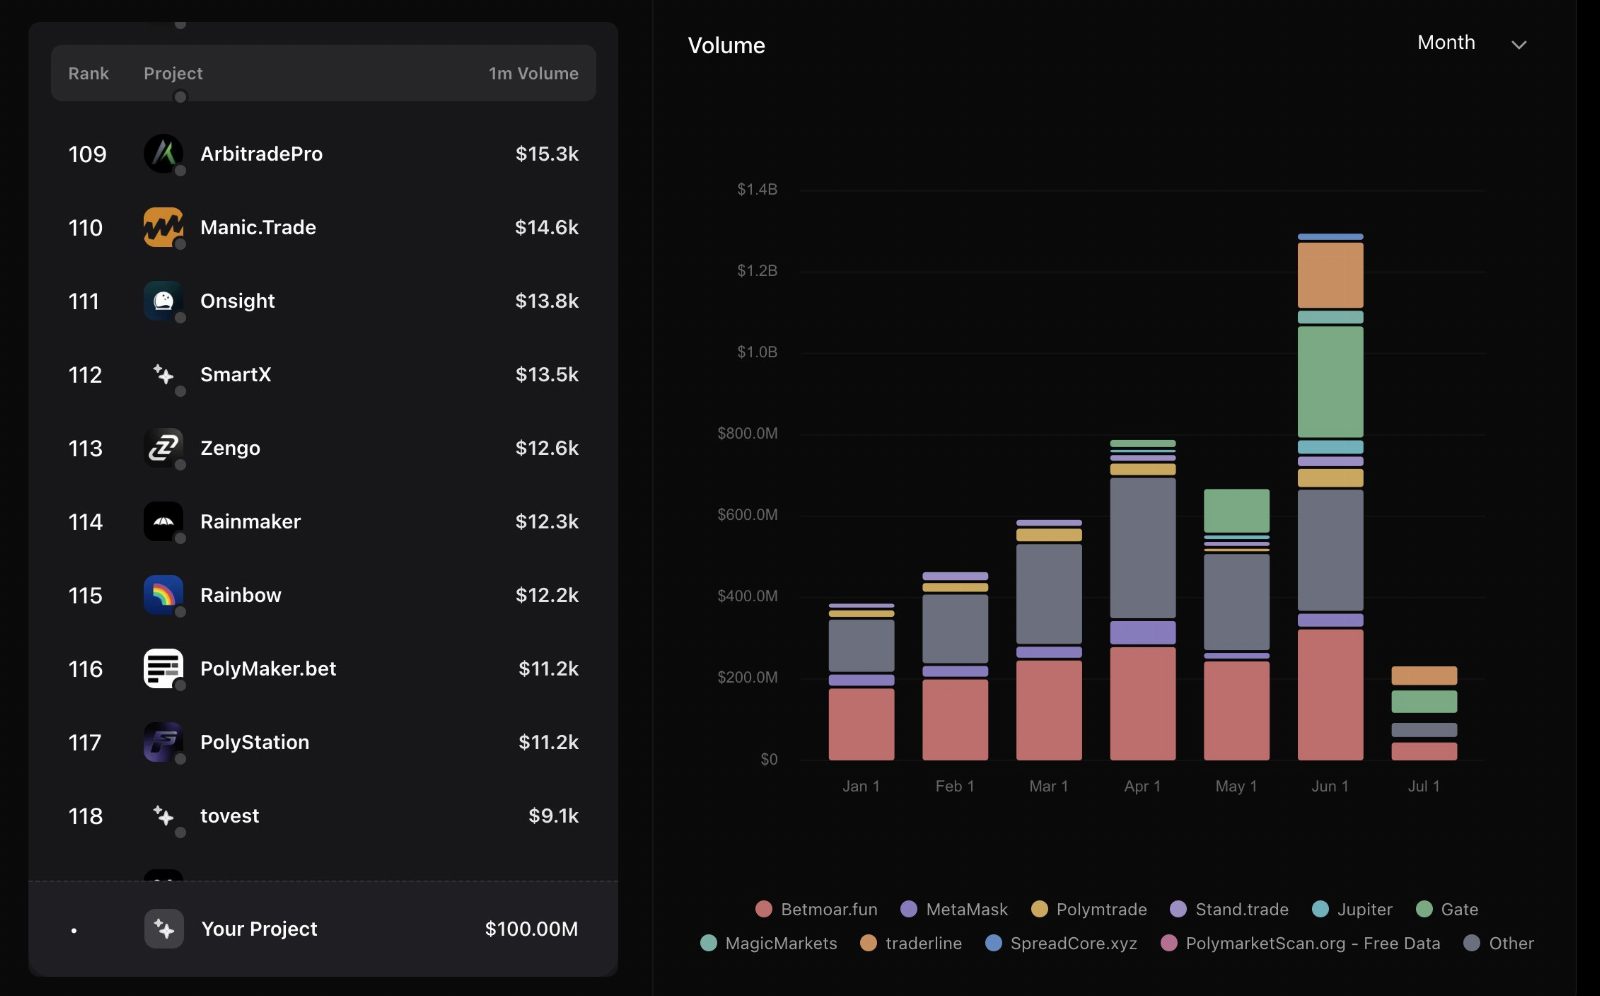
Task: Toggle Betmoar.fun series in chart legend
Action: 816,909
